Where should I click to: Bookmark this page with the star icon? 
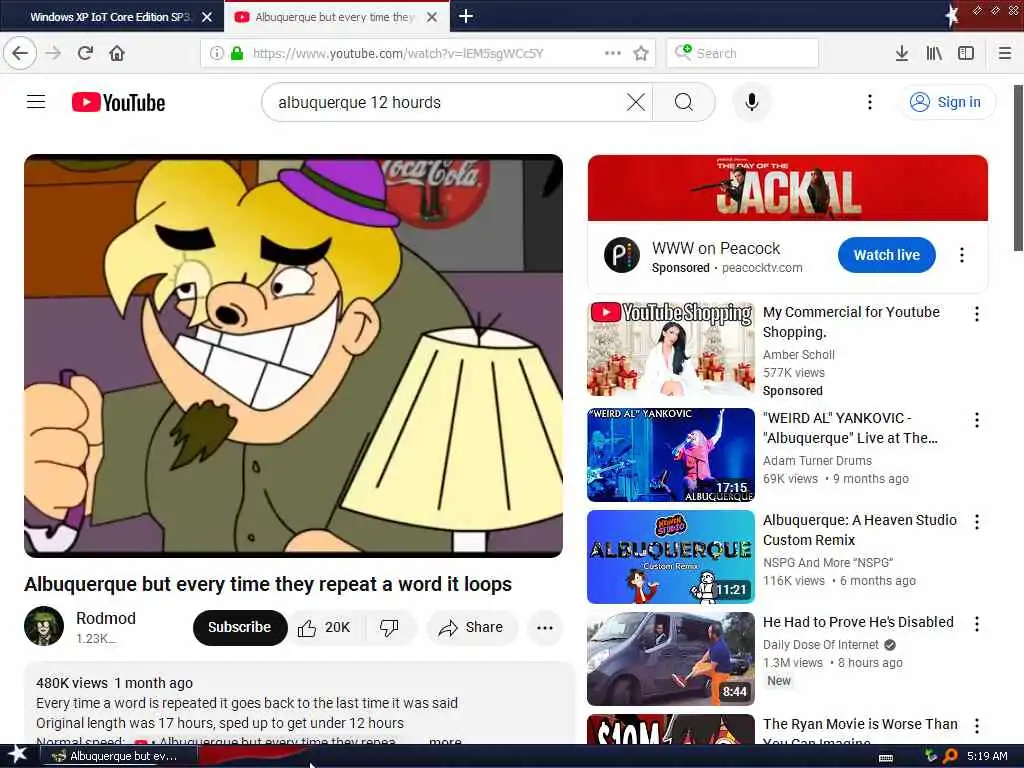(641, 53)
